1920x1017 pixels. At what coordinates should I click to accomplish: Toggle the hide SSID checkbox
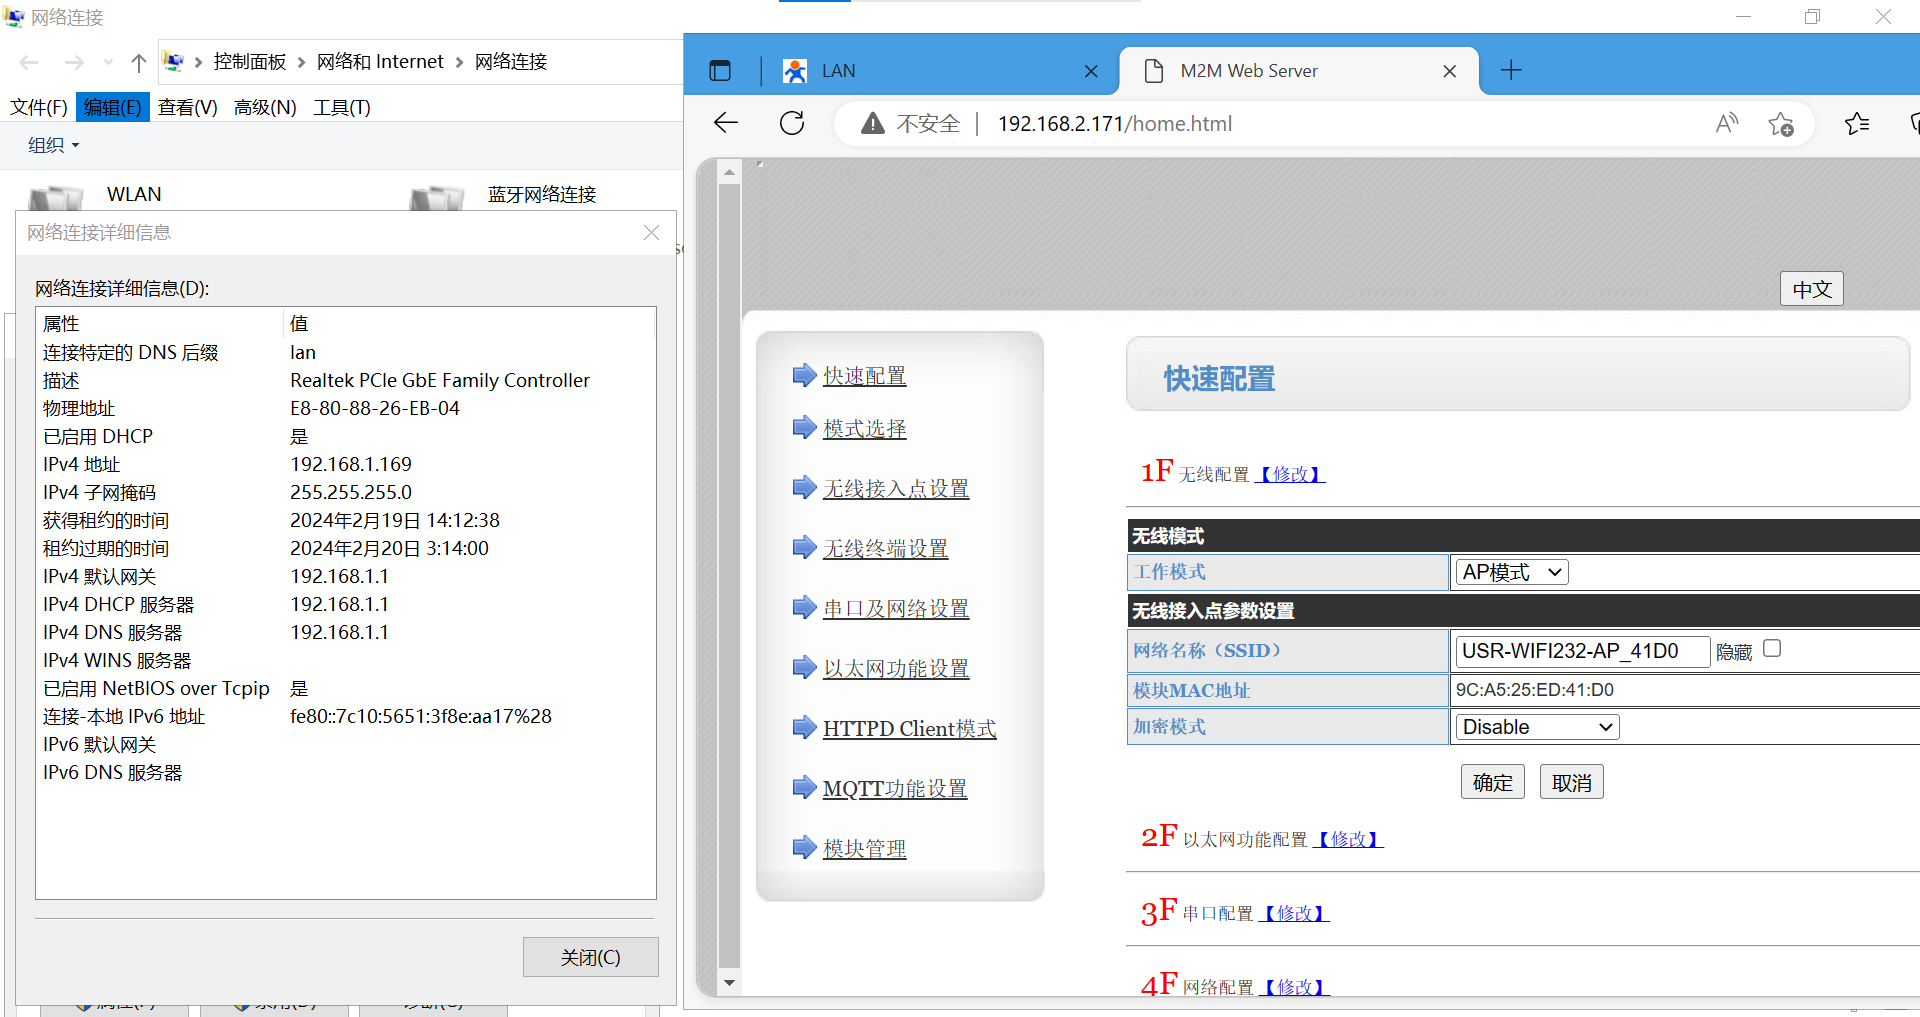point(1772,649)
